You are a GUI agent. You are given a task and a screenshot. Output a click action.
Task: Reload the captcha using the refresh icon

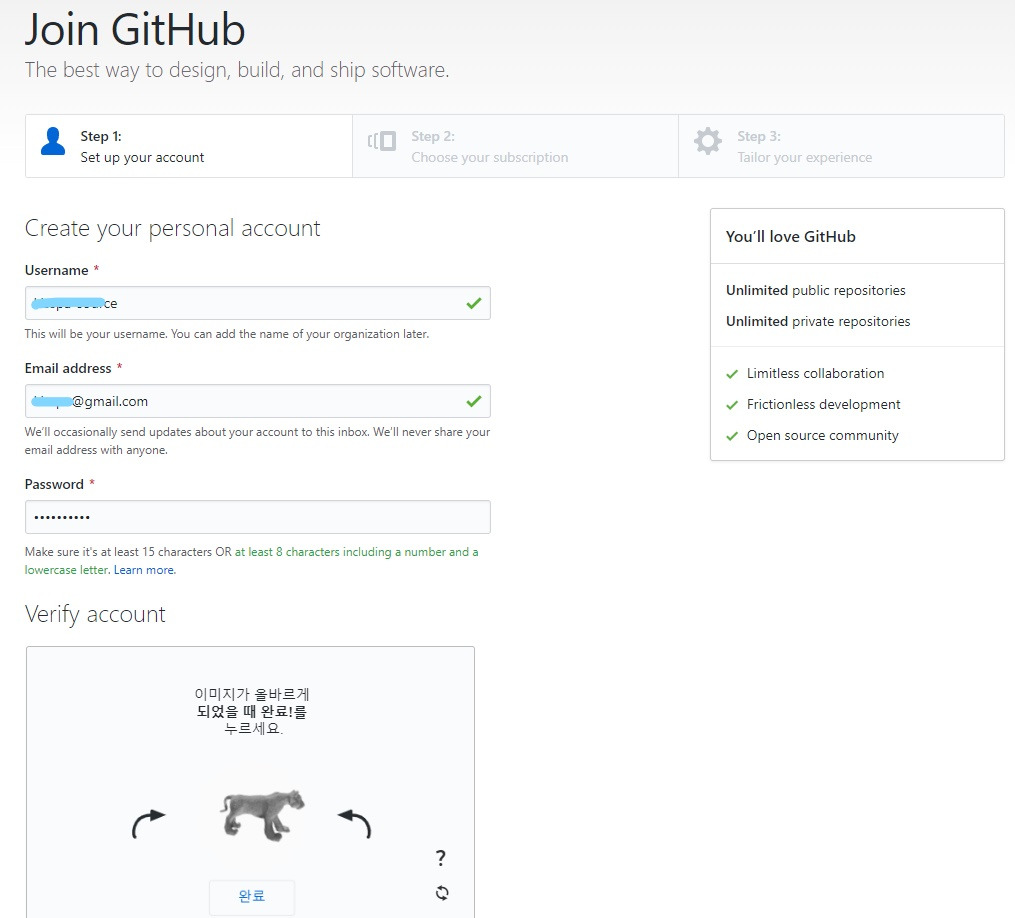[x=441, y=893]
